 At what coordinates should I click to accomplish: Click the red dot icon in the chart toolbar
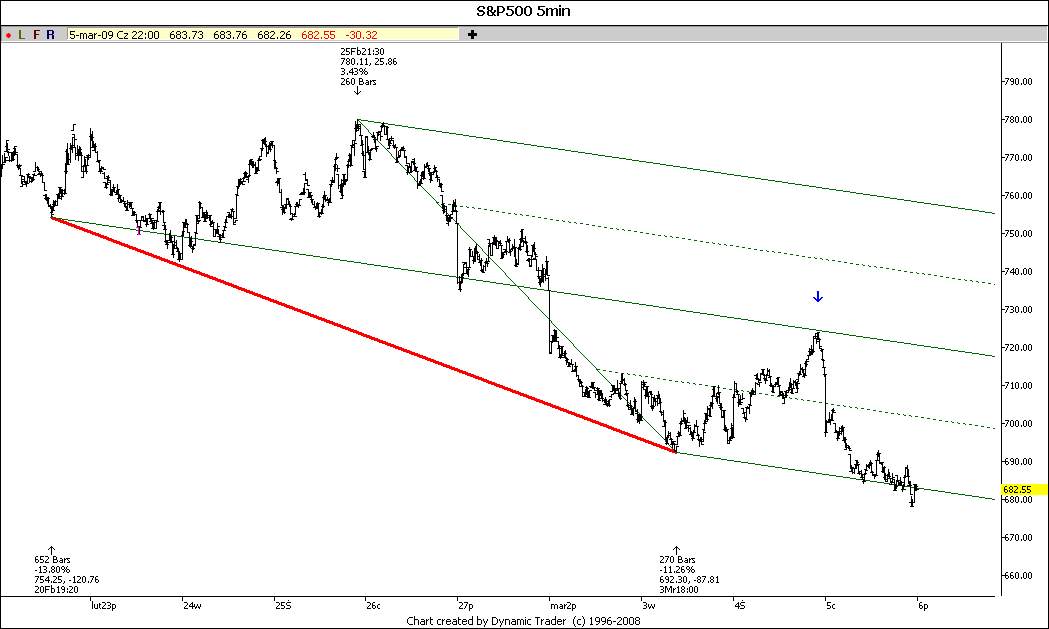point(9,35)
